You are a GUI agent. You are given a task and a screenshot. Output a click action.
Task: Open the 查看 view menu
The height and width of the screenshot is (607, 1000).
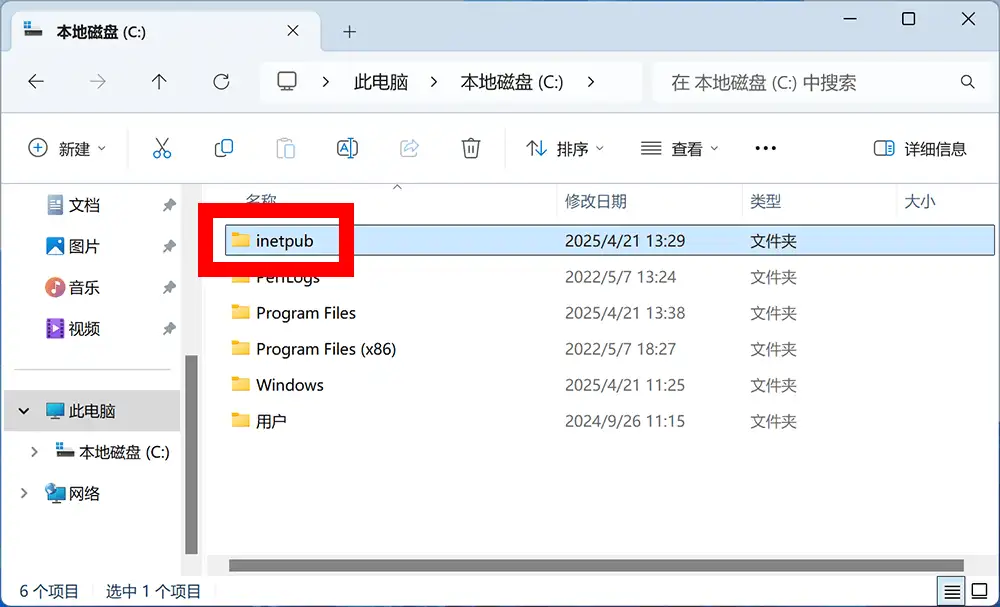point(680,148)
